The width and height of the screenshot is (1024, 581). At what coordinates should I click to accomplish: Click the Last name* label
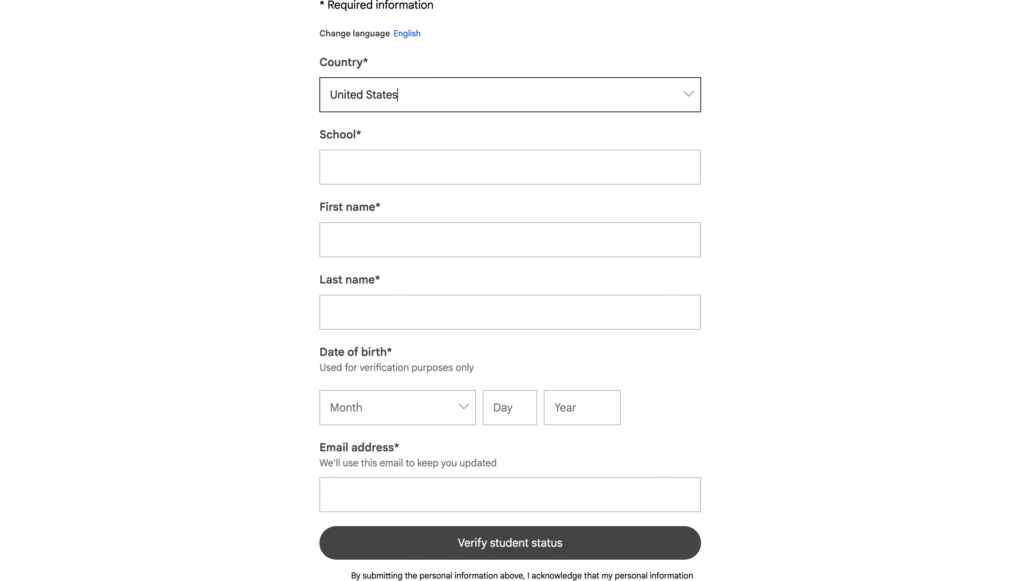[349, 280]
